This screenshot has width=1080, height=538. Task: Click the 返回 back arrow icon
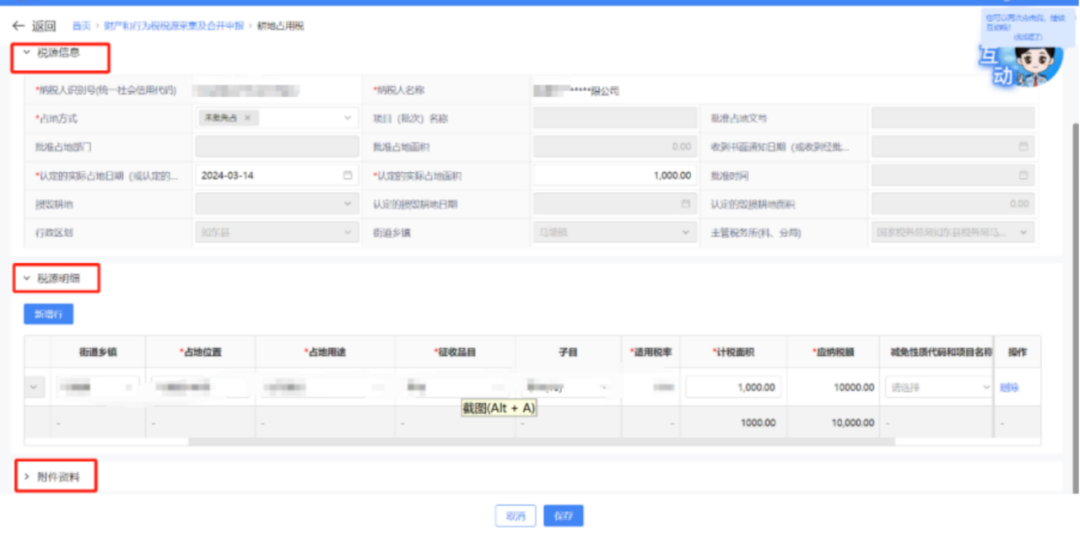tap(17, 25)
